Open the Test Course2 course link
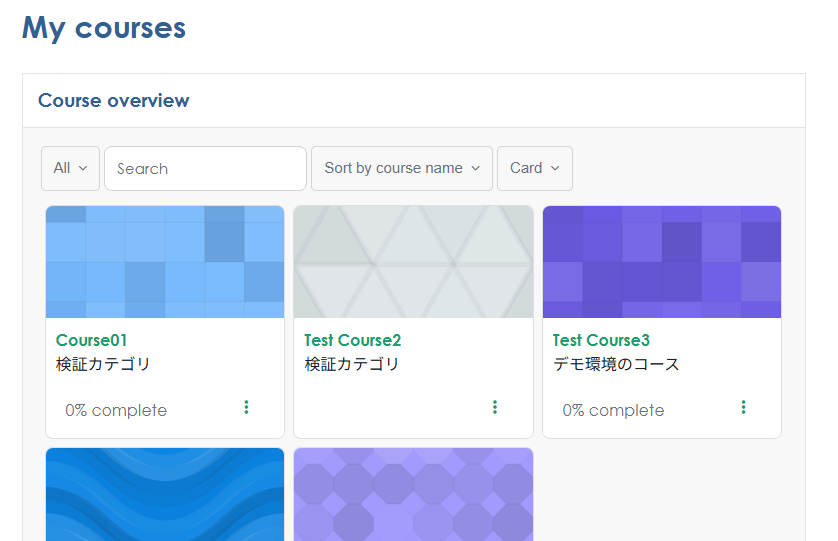The image size is (838, 541). click(353, 340)
